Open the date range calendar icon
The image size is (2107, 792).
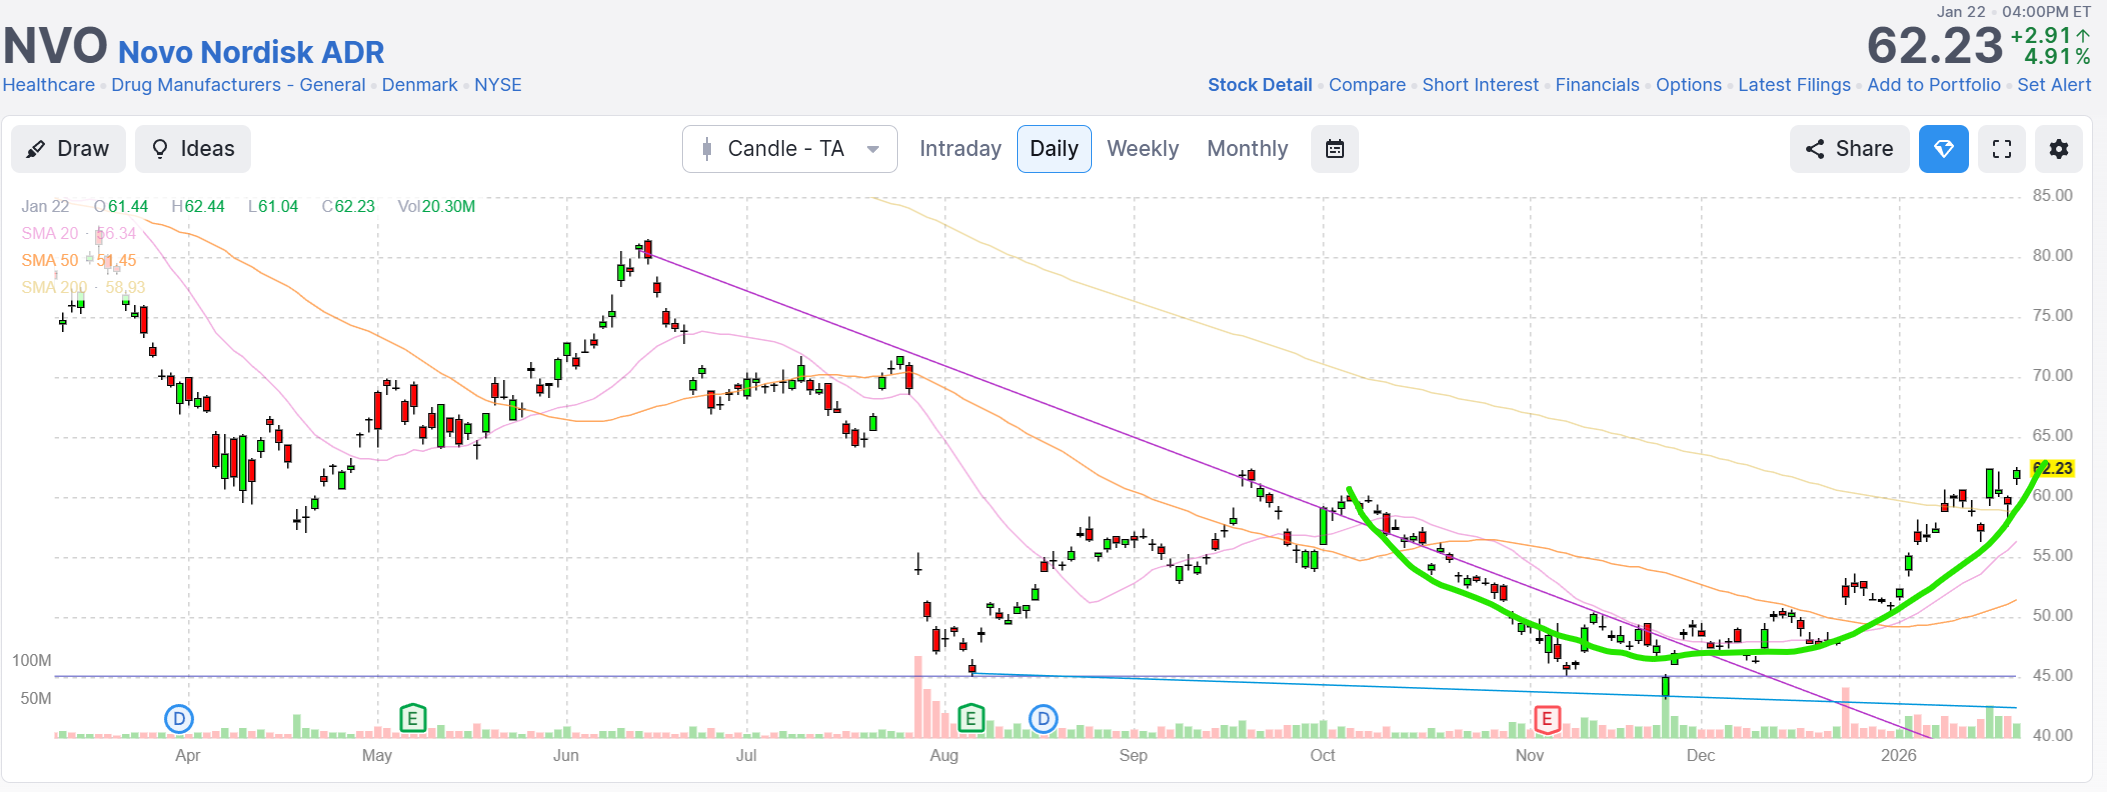[x=1334, y=149]
